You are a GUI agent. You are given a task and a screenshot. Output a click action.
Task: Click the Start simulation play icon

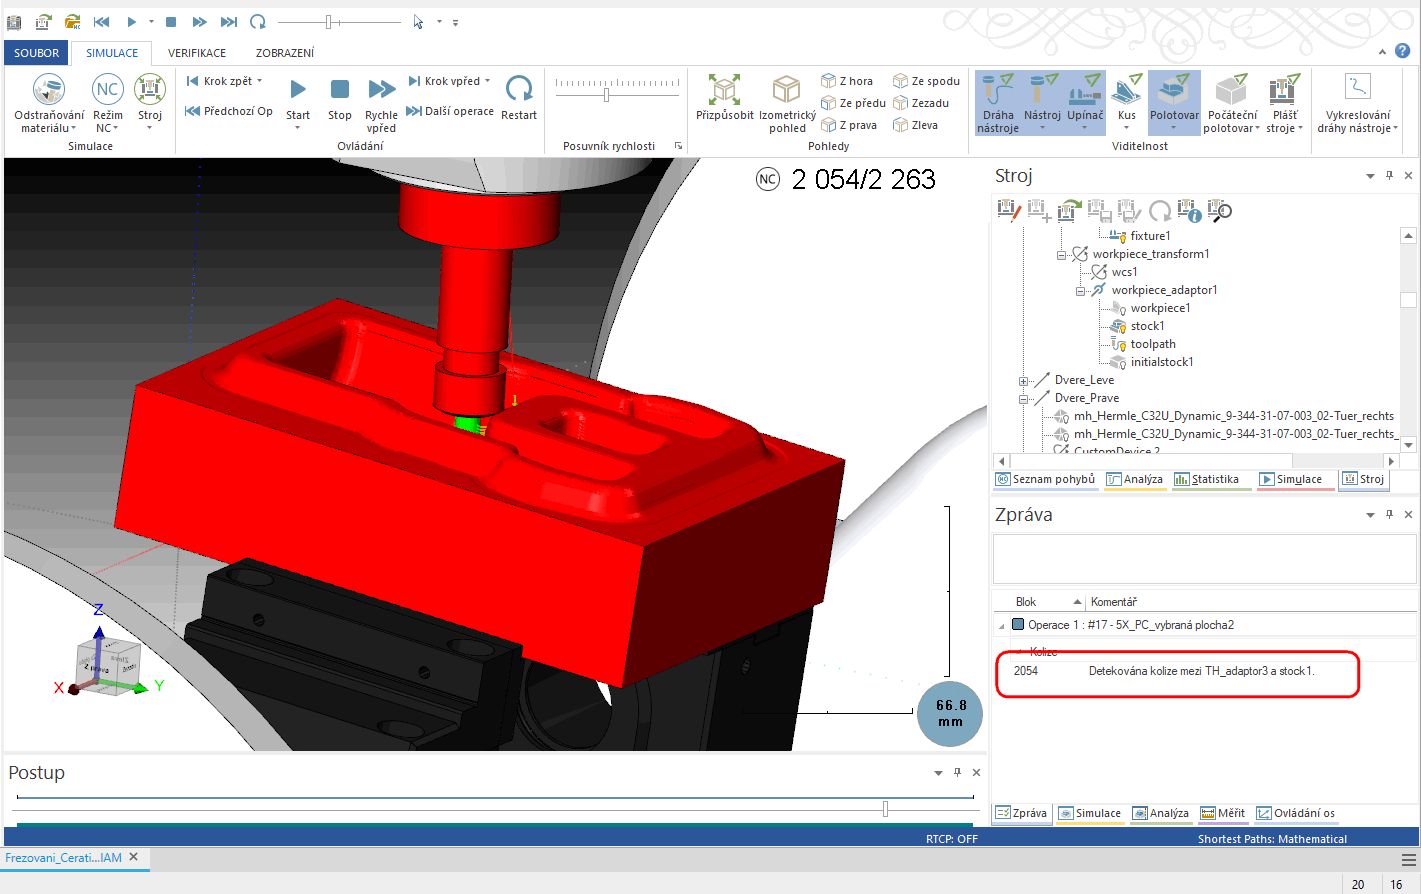[298, 90]
